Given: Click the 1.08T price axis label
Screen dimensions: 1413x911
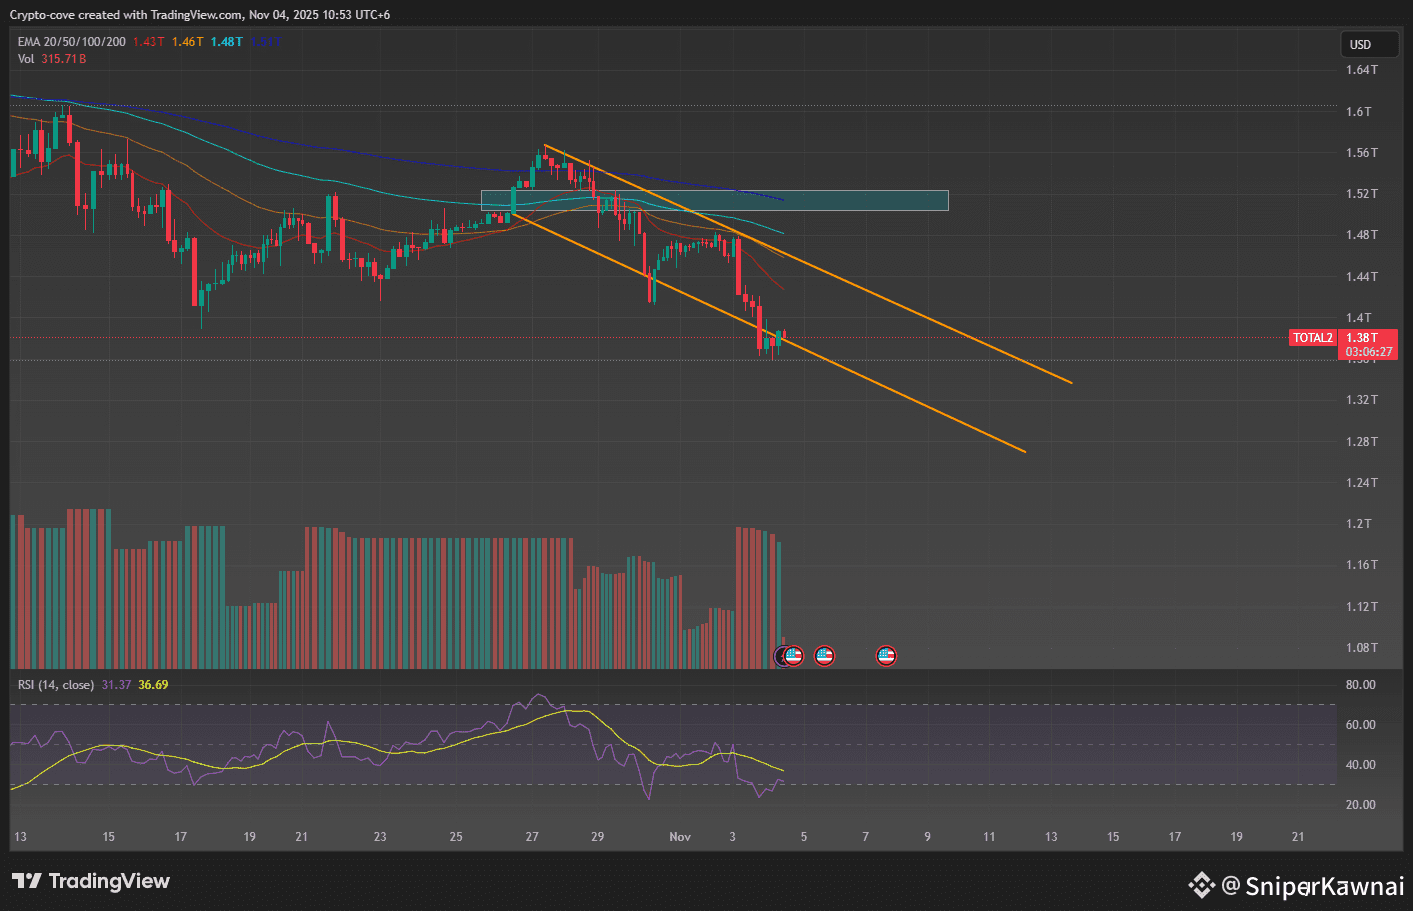Looking at the screenshot, I should [1361, 648].
